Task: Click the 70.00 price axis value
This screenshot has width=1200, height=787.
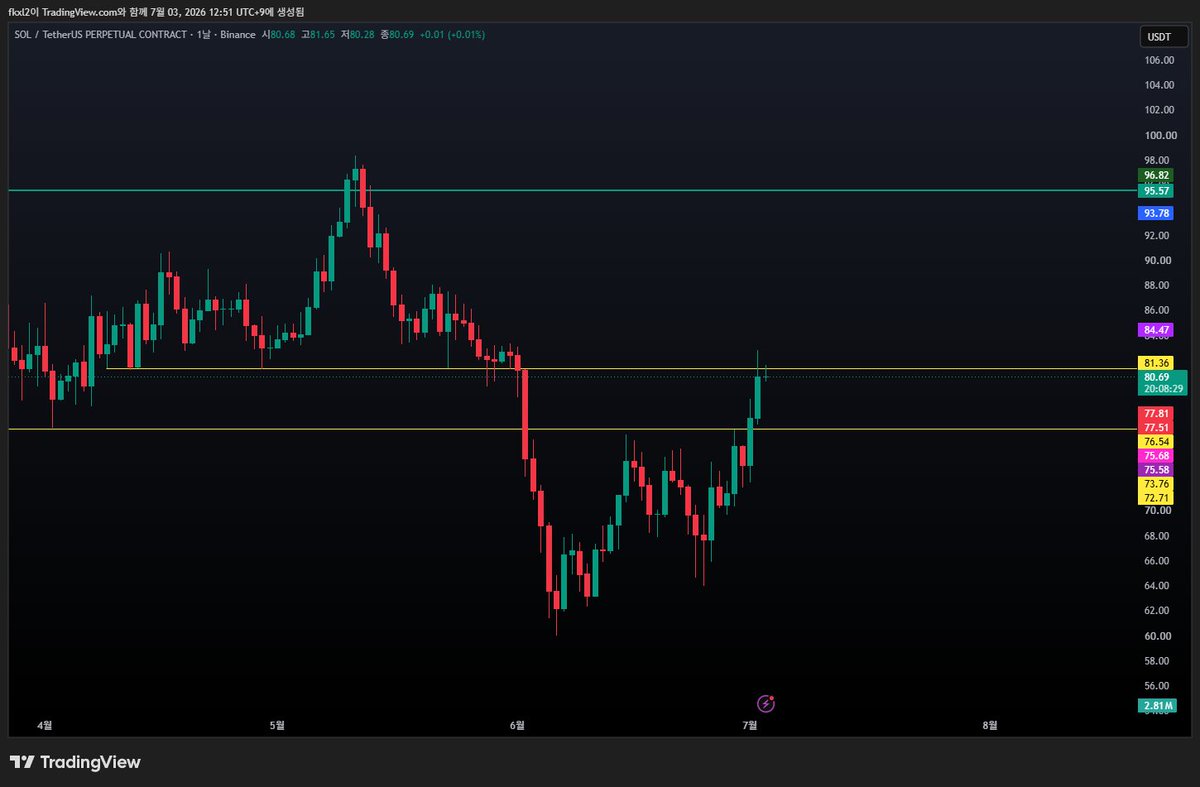Action: point(1157,510)
